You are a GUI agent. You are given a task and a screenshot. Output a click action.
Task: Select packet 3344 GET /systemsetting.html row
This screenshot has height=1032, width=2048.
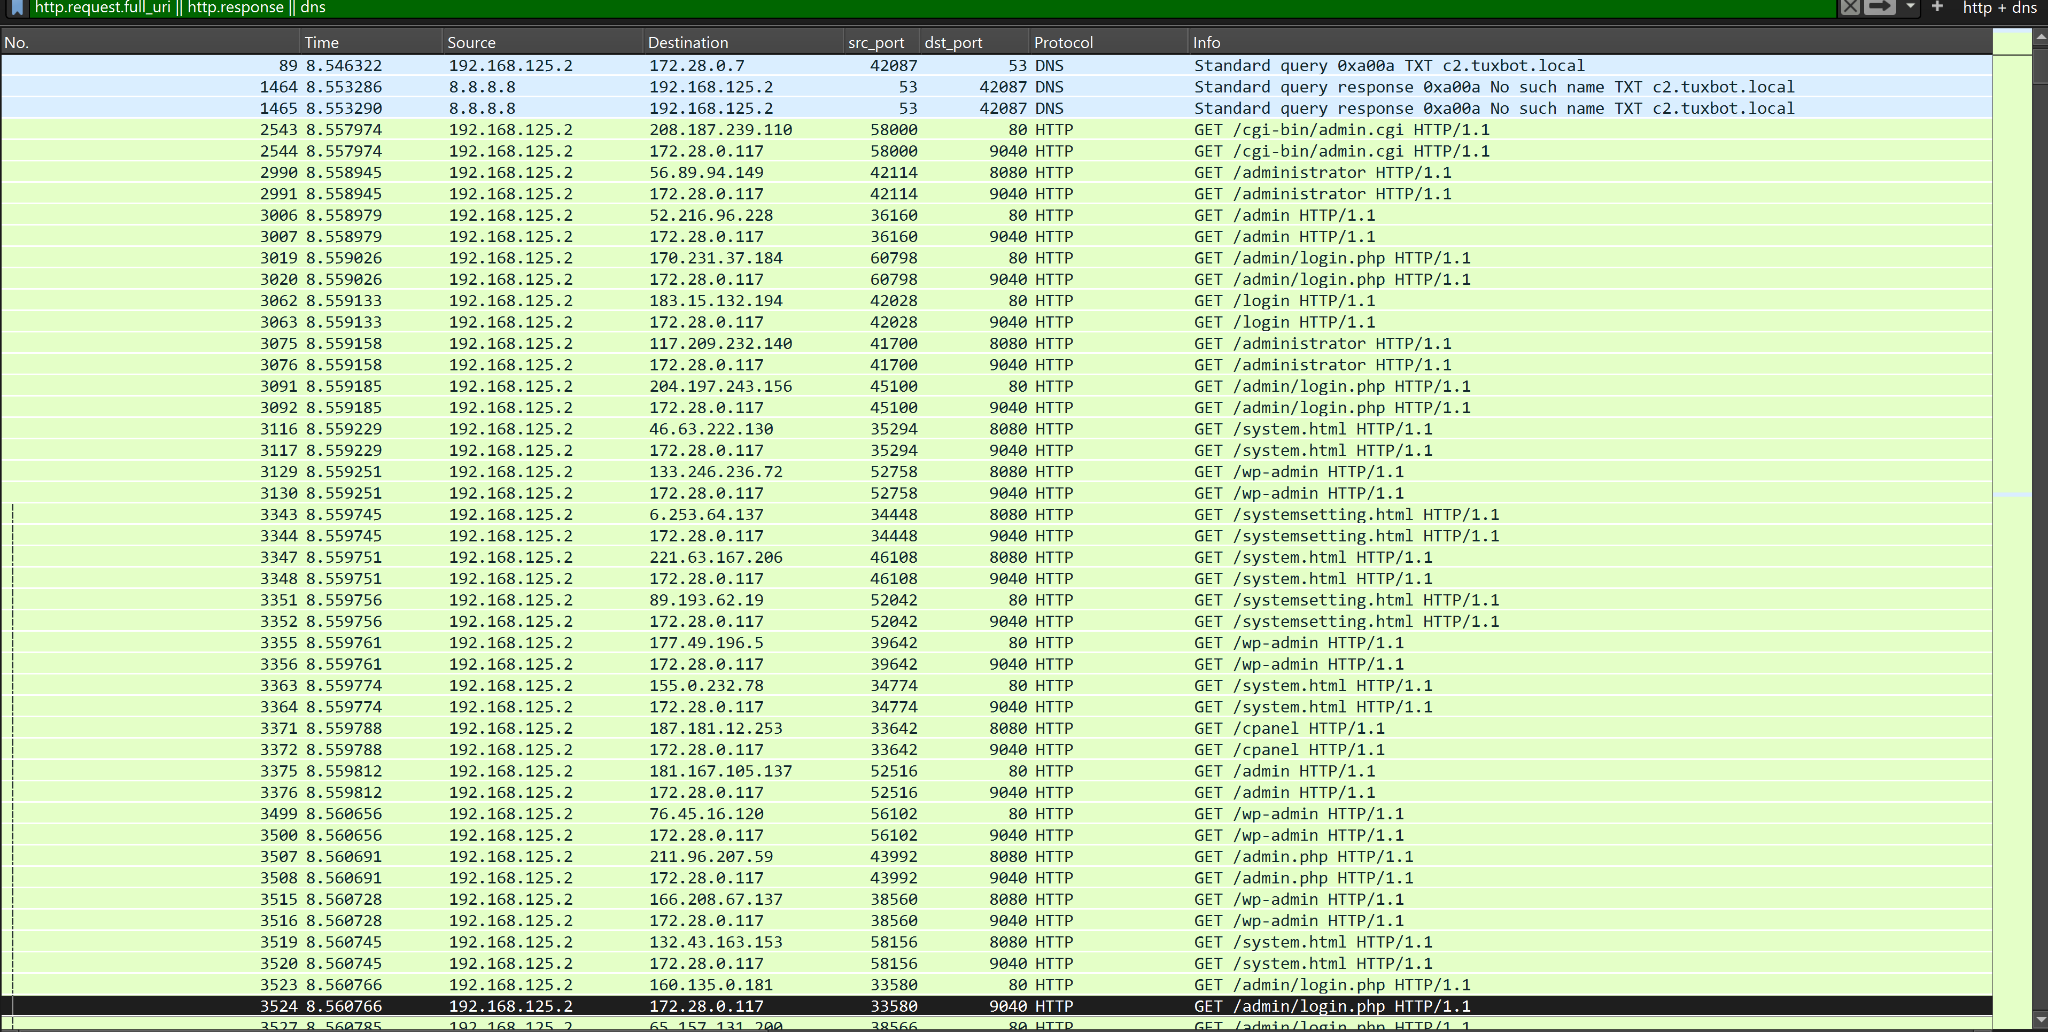996,536
